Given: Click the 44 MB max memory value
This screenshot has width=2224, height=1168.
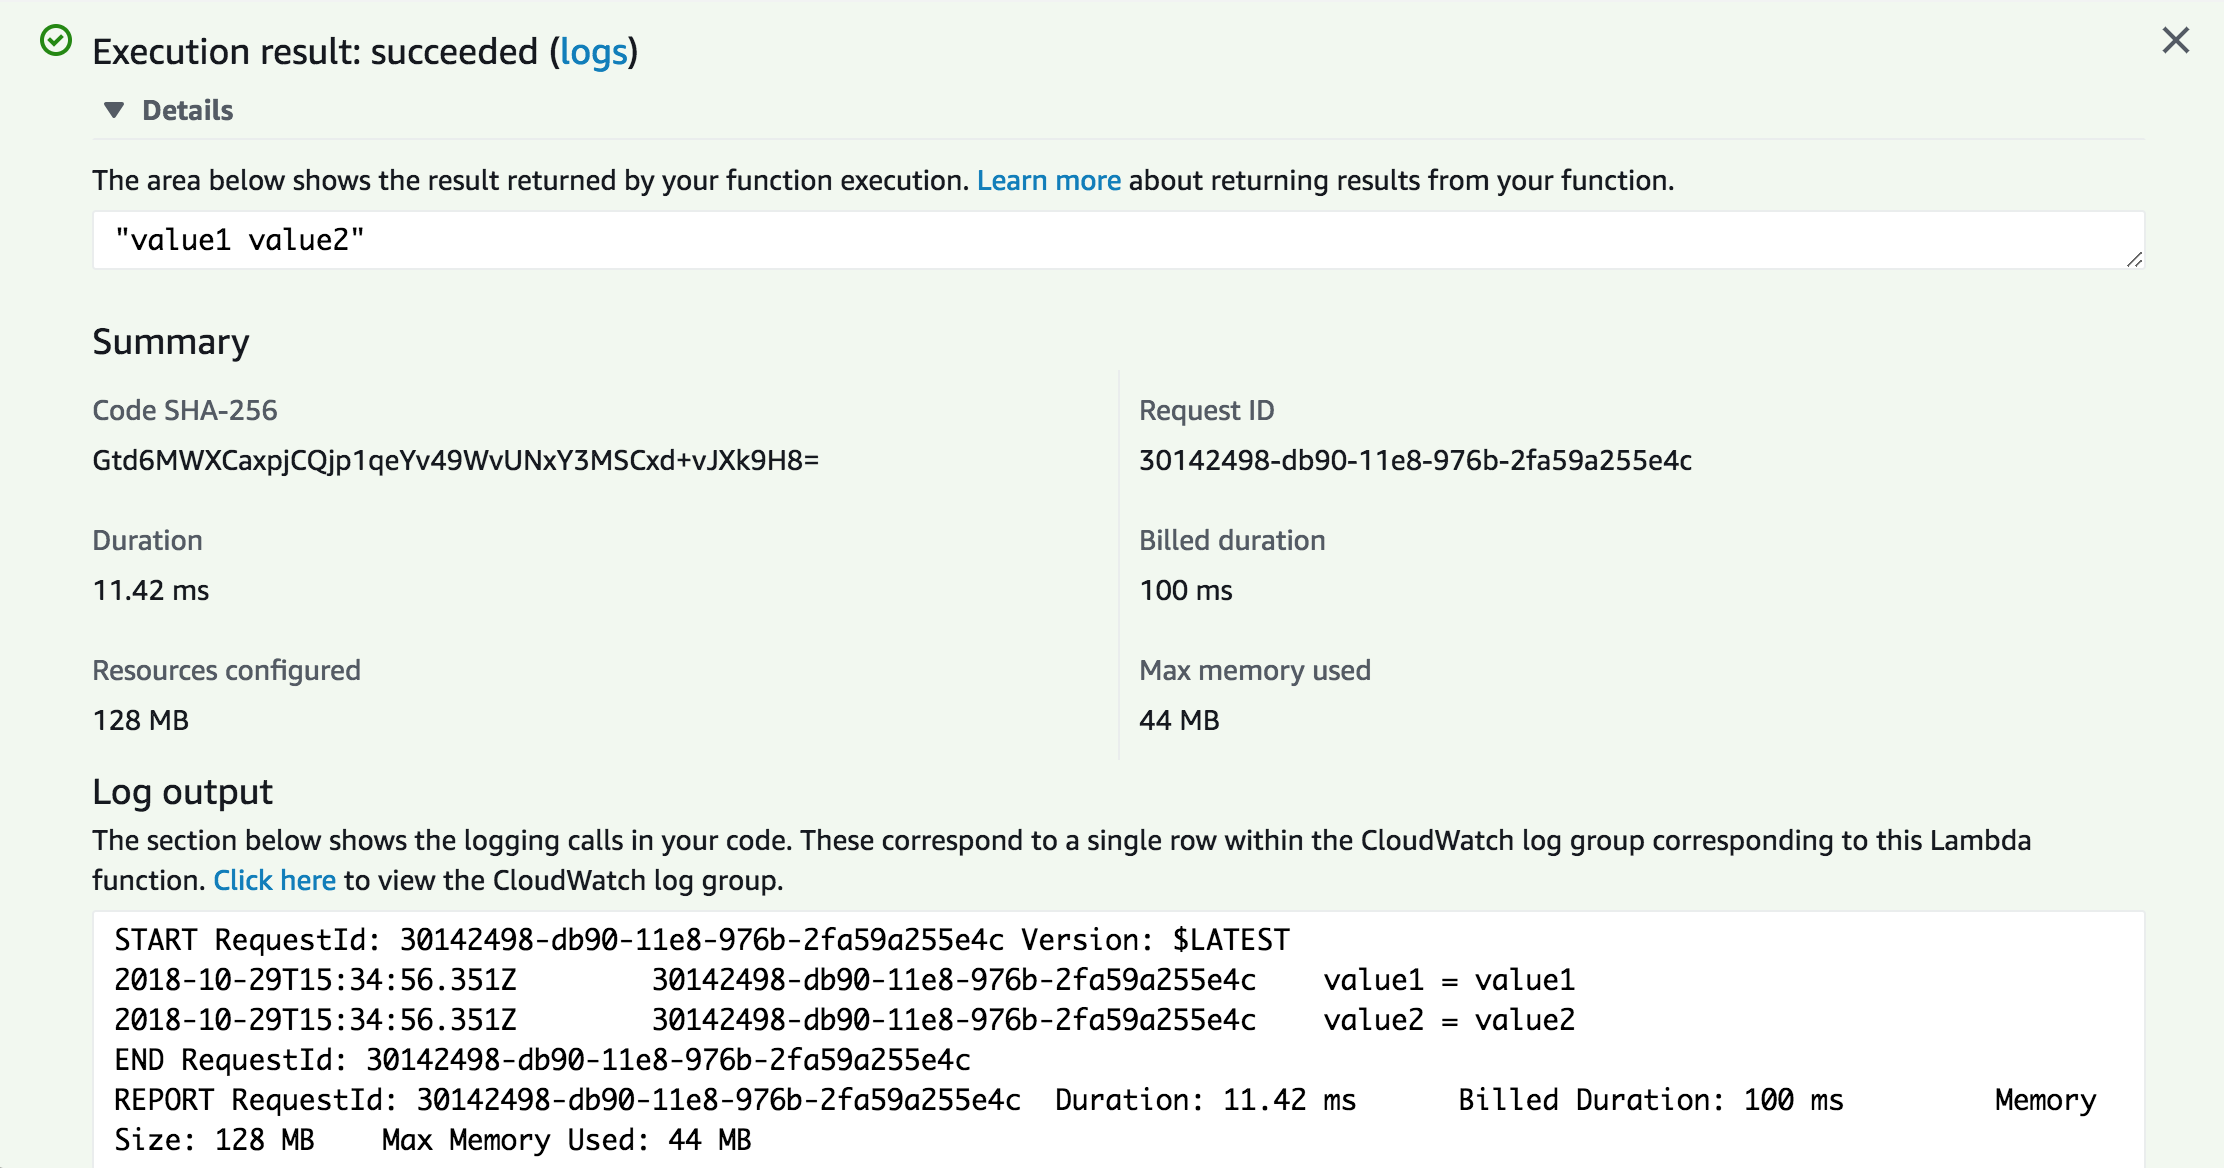Looking at the screenshot, I should [1179, 720].
